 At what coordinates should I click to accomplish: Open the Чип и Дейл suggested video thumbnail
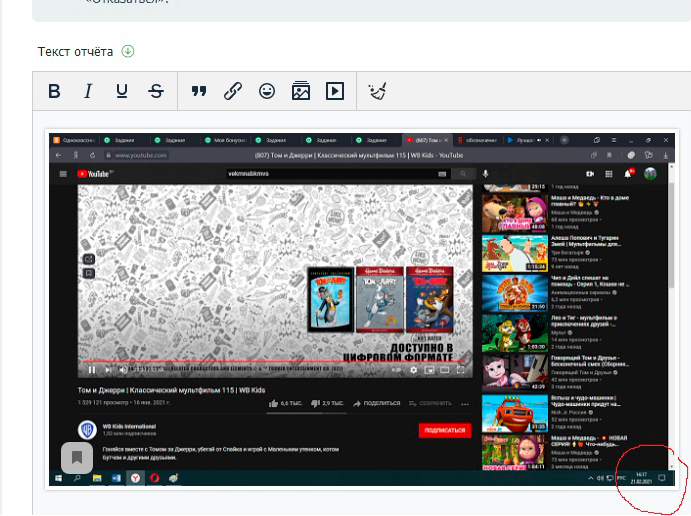[x=514, y=293]
